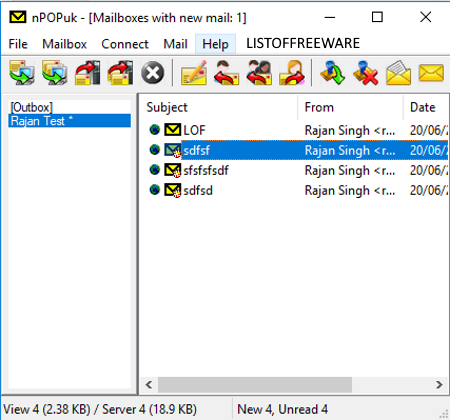Open the Mailbox menu
Screen dimensions: 450x420
click(x=64, y=44)
